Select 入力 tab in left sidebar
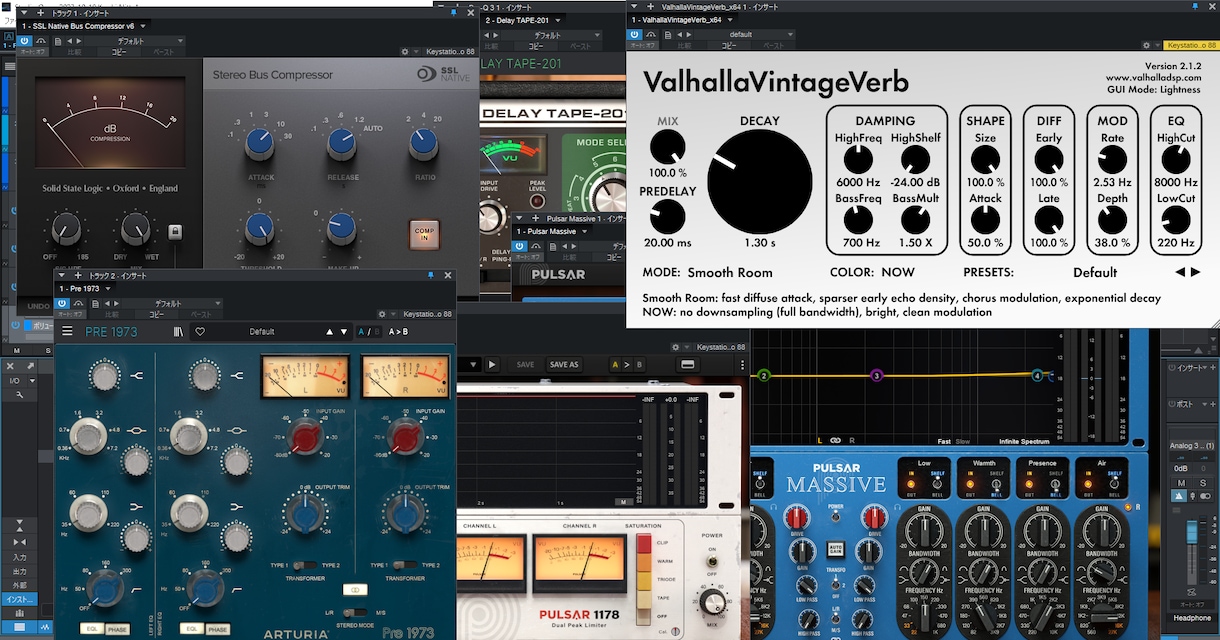This screenshot has height=640, width=1220. 19,557
